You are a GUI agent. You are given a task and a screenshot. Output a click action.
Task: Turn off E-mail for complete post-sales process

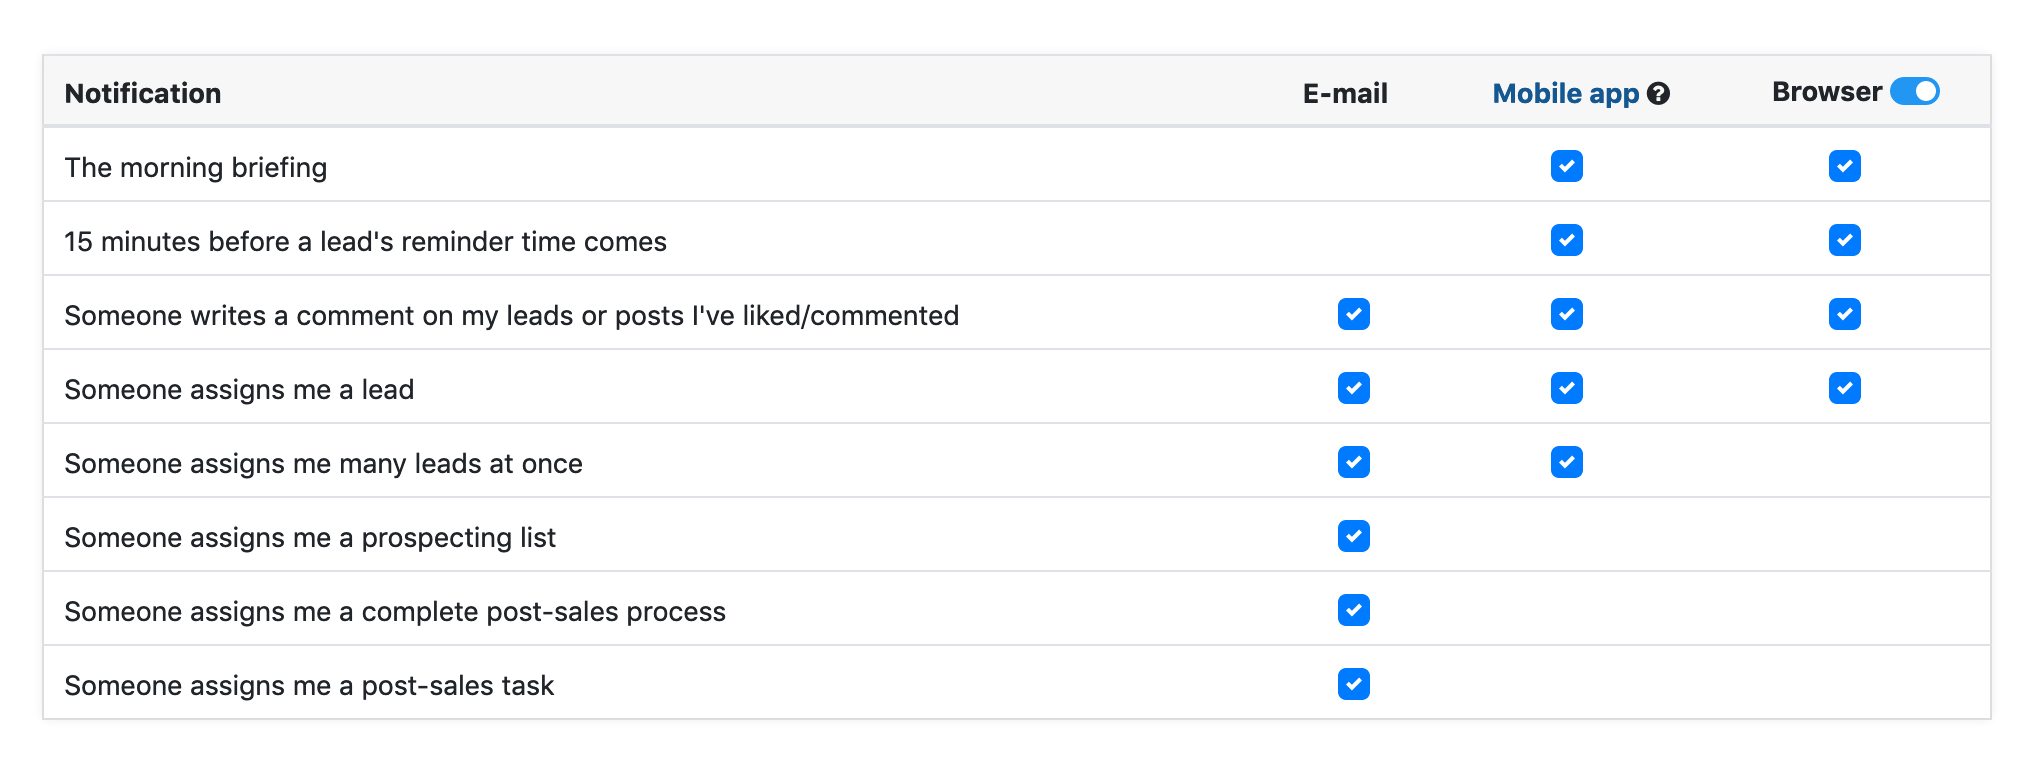tap(1353, 610)
